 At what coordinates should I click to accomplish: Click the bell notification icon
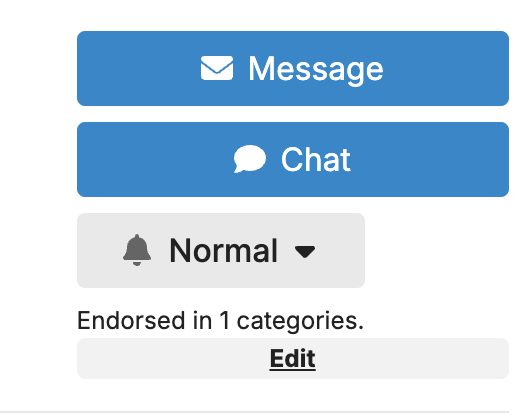point(137,250)
